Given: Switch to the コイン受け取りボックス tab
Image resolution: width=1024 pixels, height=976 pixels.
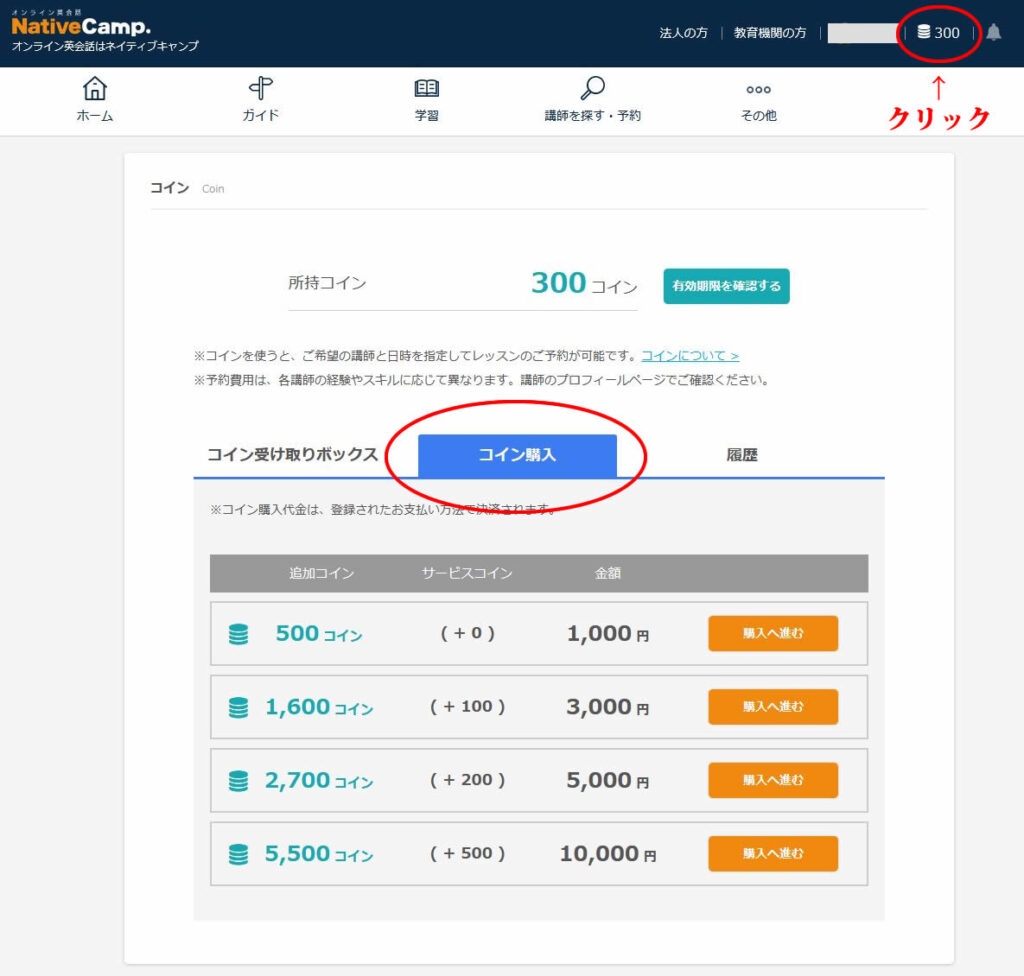Looking at the screenshot, I should 290,453.
